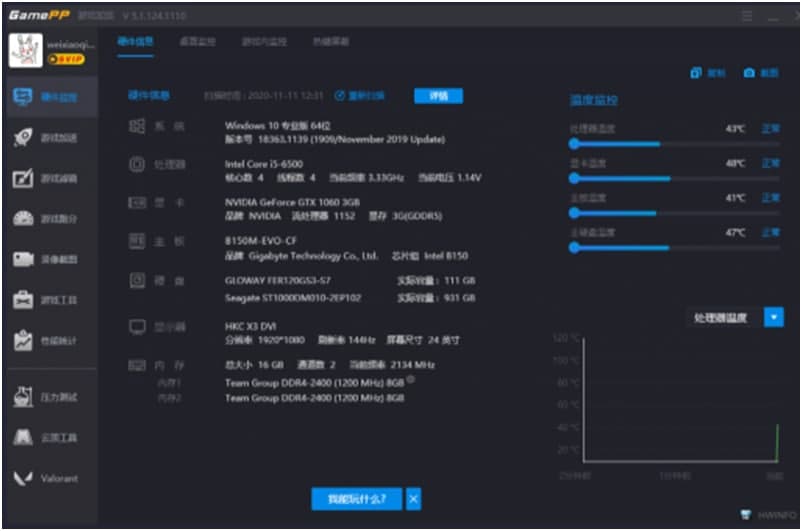Open the speedometer game benchmark icon
The width and height of the screenshot is (802, 531).
(23, 218)
